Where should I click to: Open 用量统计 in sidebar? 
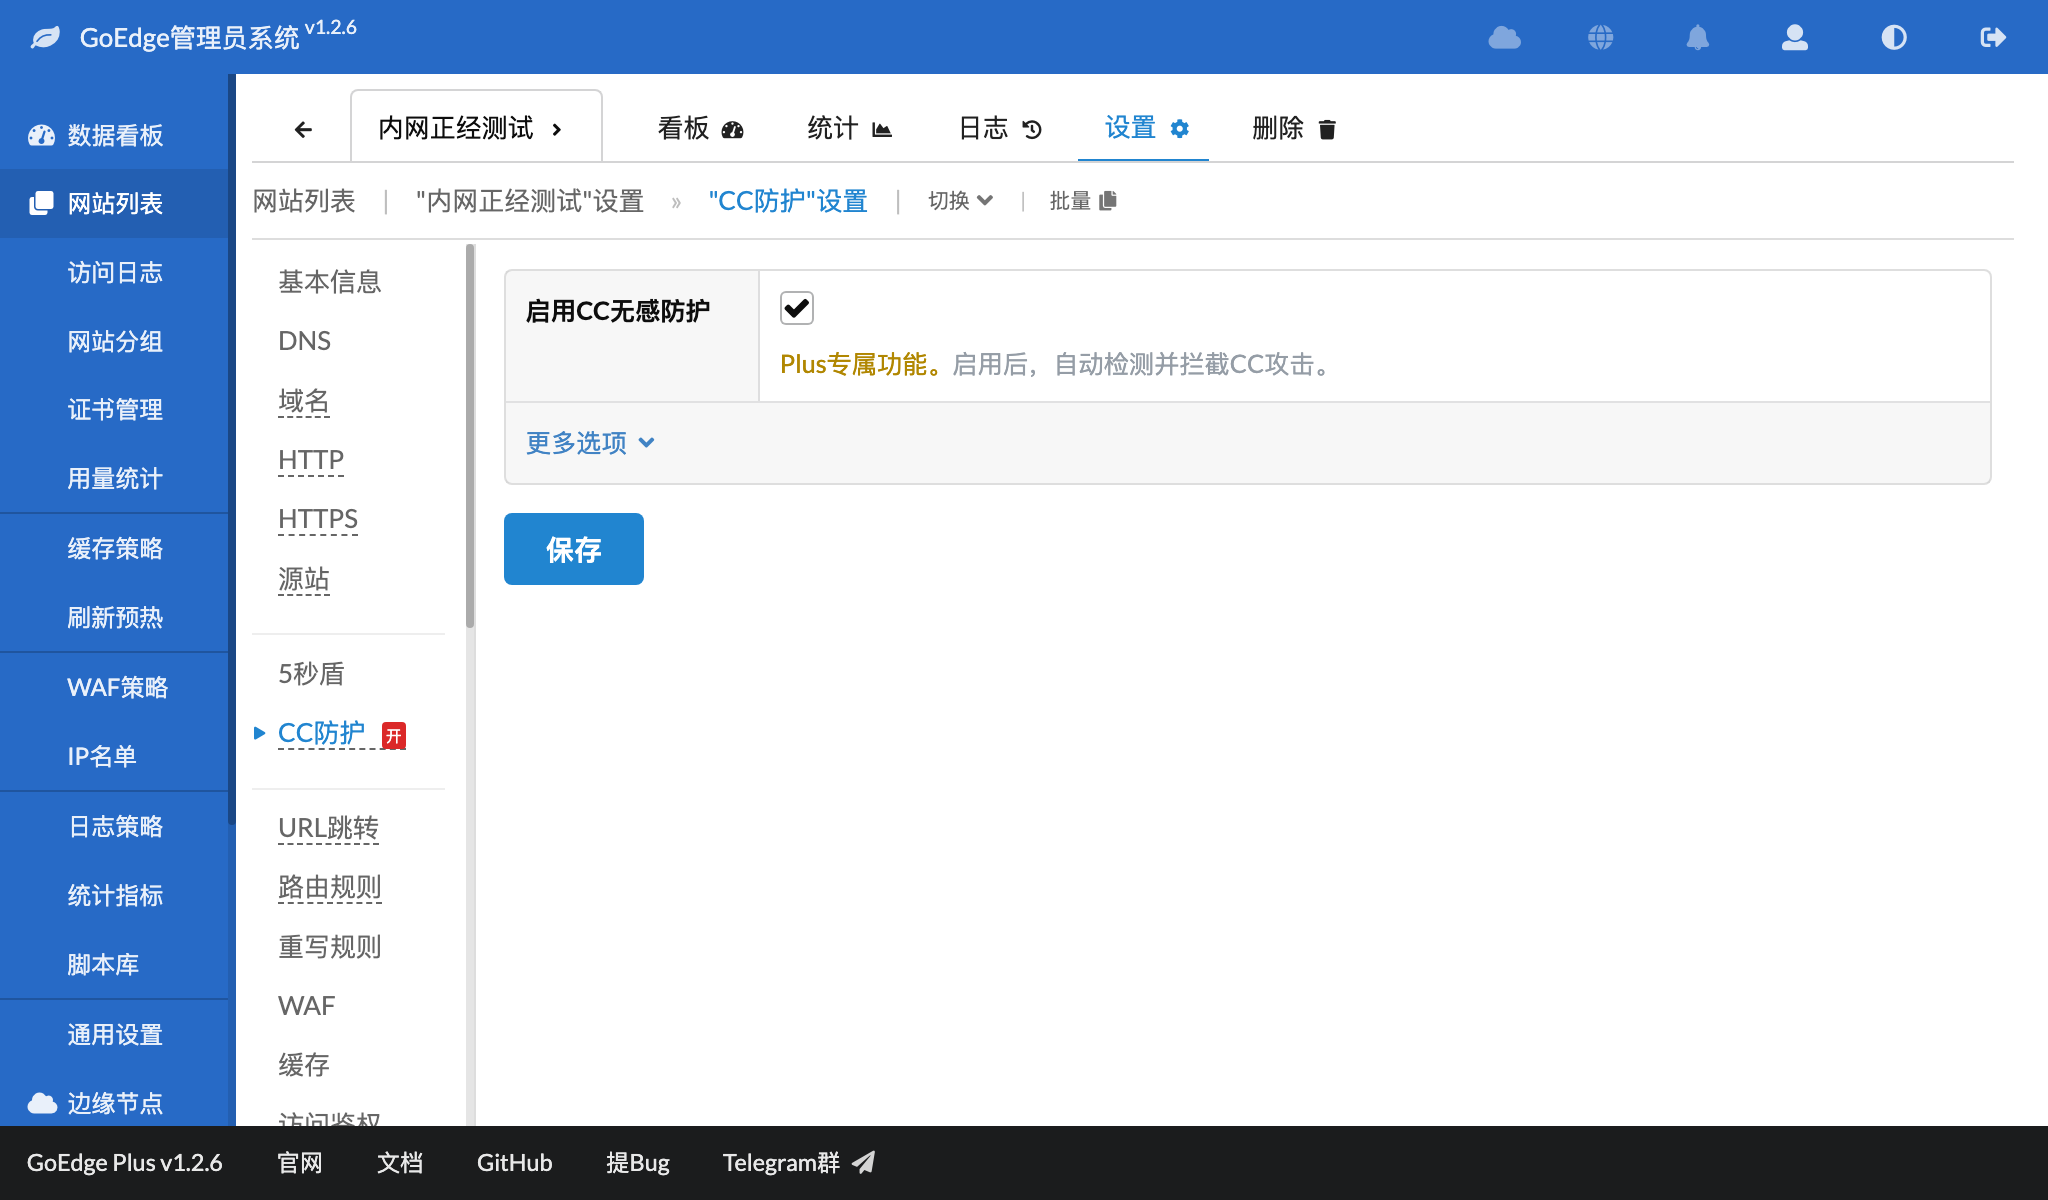coord(114,479)
